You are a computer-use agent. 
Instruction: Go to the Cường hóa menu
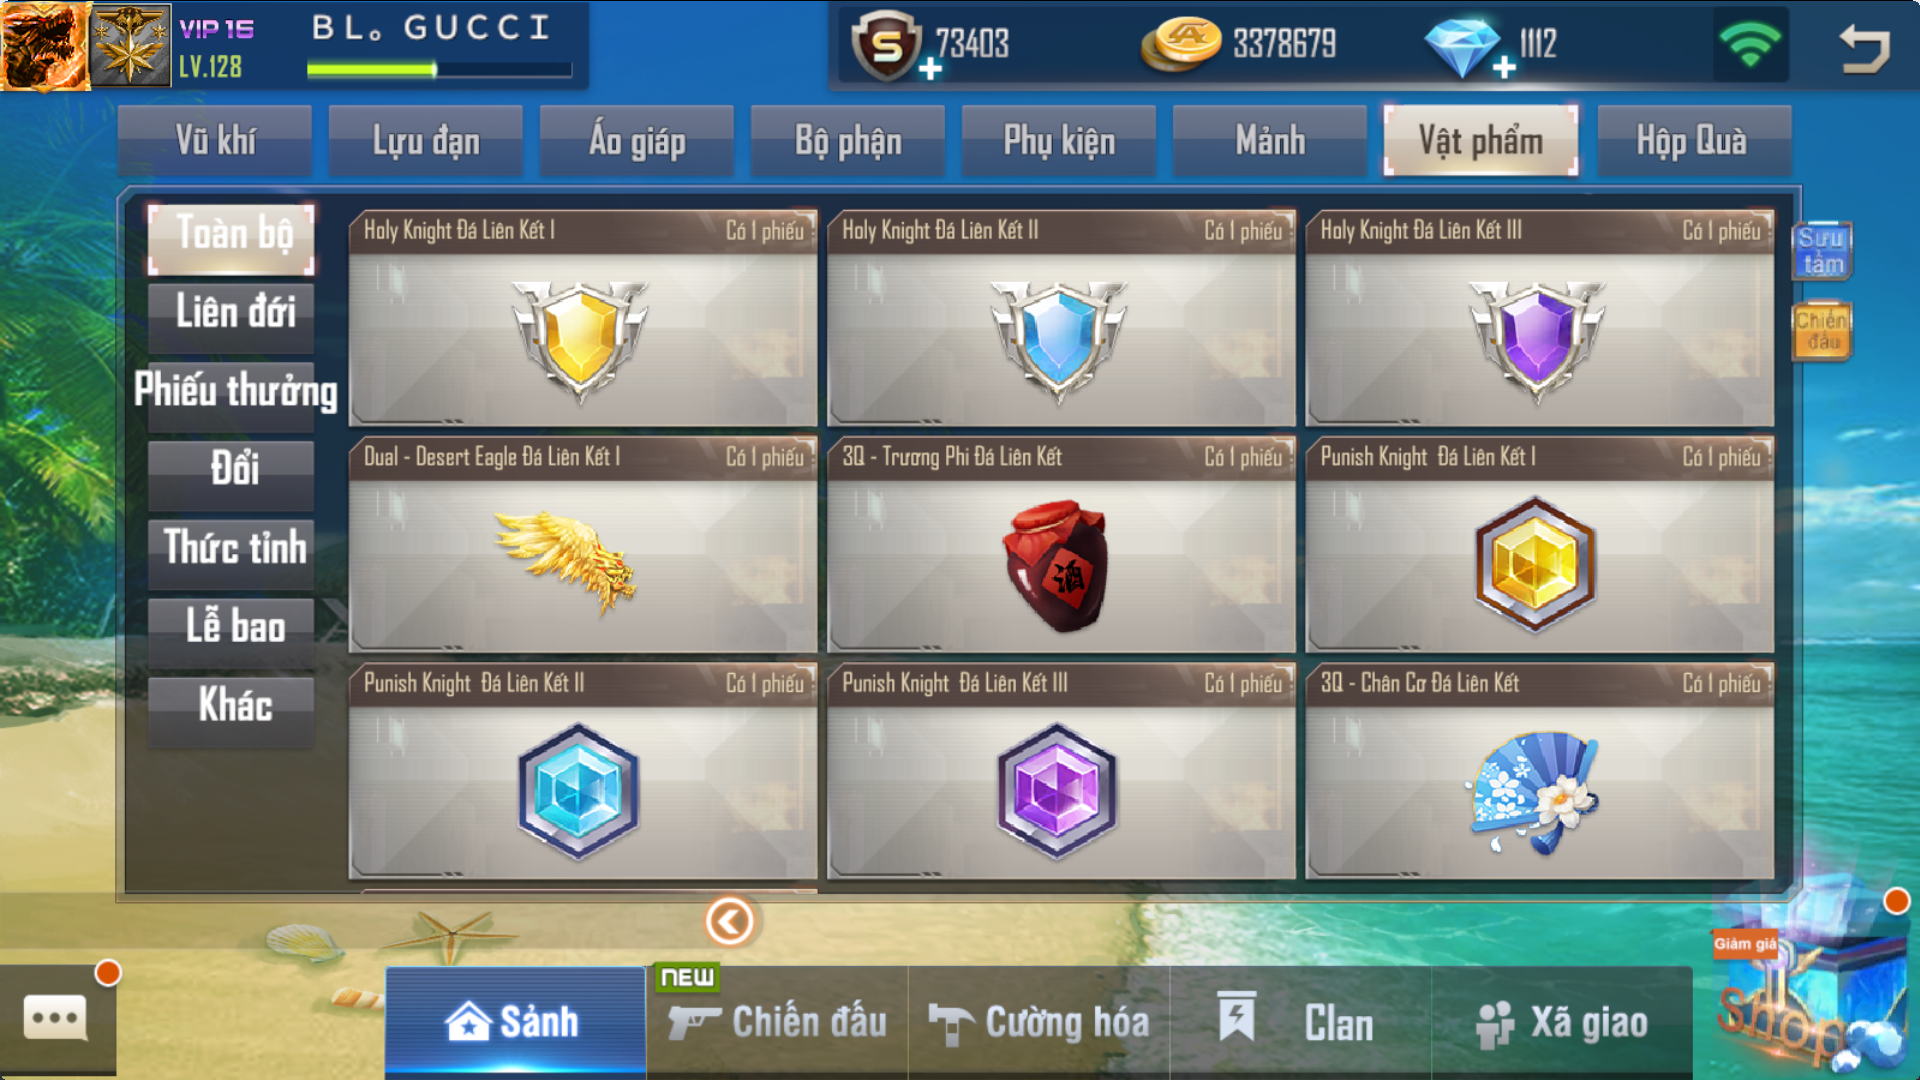[1040, 1023]
